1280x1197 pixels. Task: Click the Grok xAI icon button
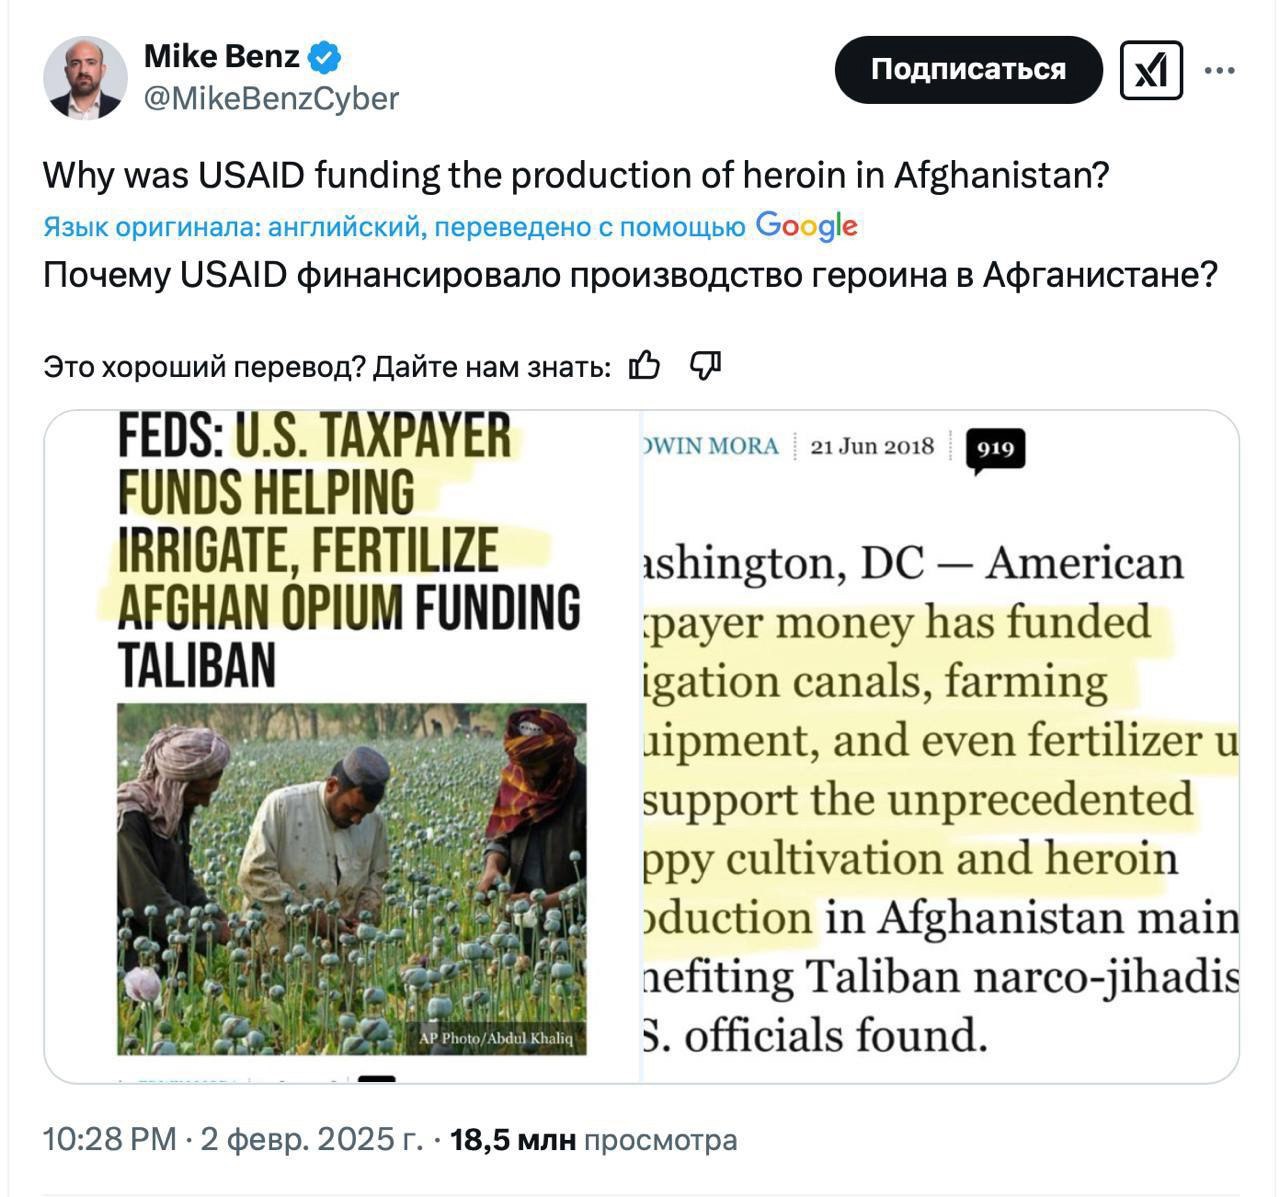pos(1151,70)
